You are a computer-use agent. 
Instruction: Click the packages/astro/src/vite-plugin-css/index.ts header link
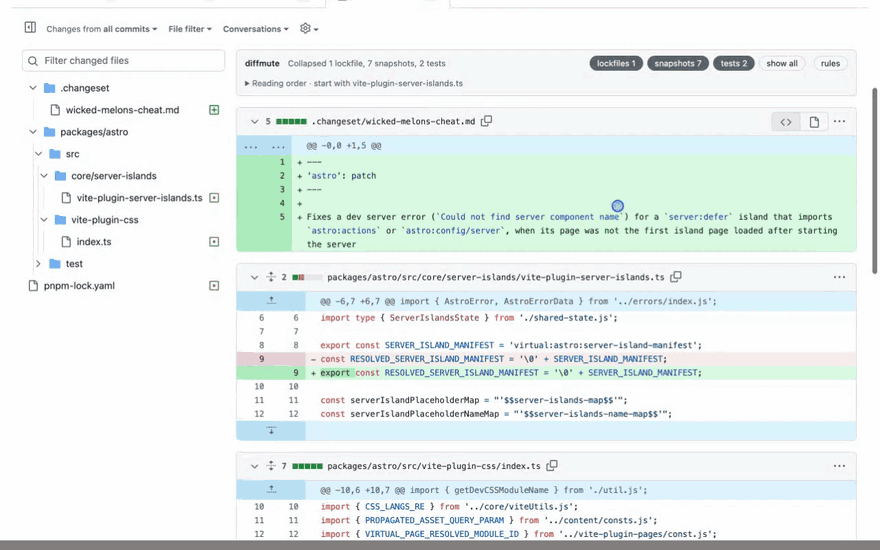434,466
